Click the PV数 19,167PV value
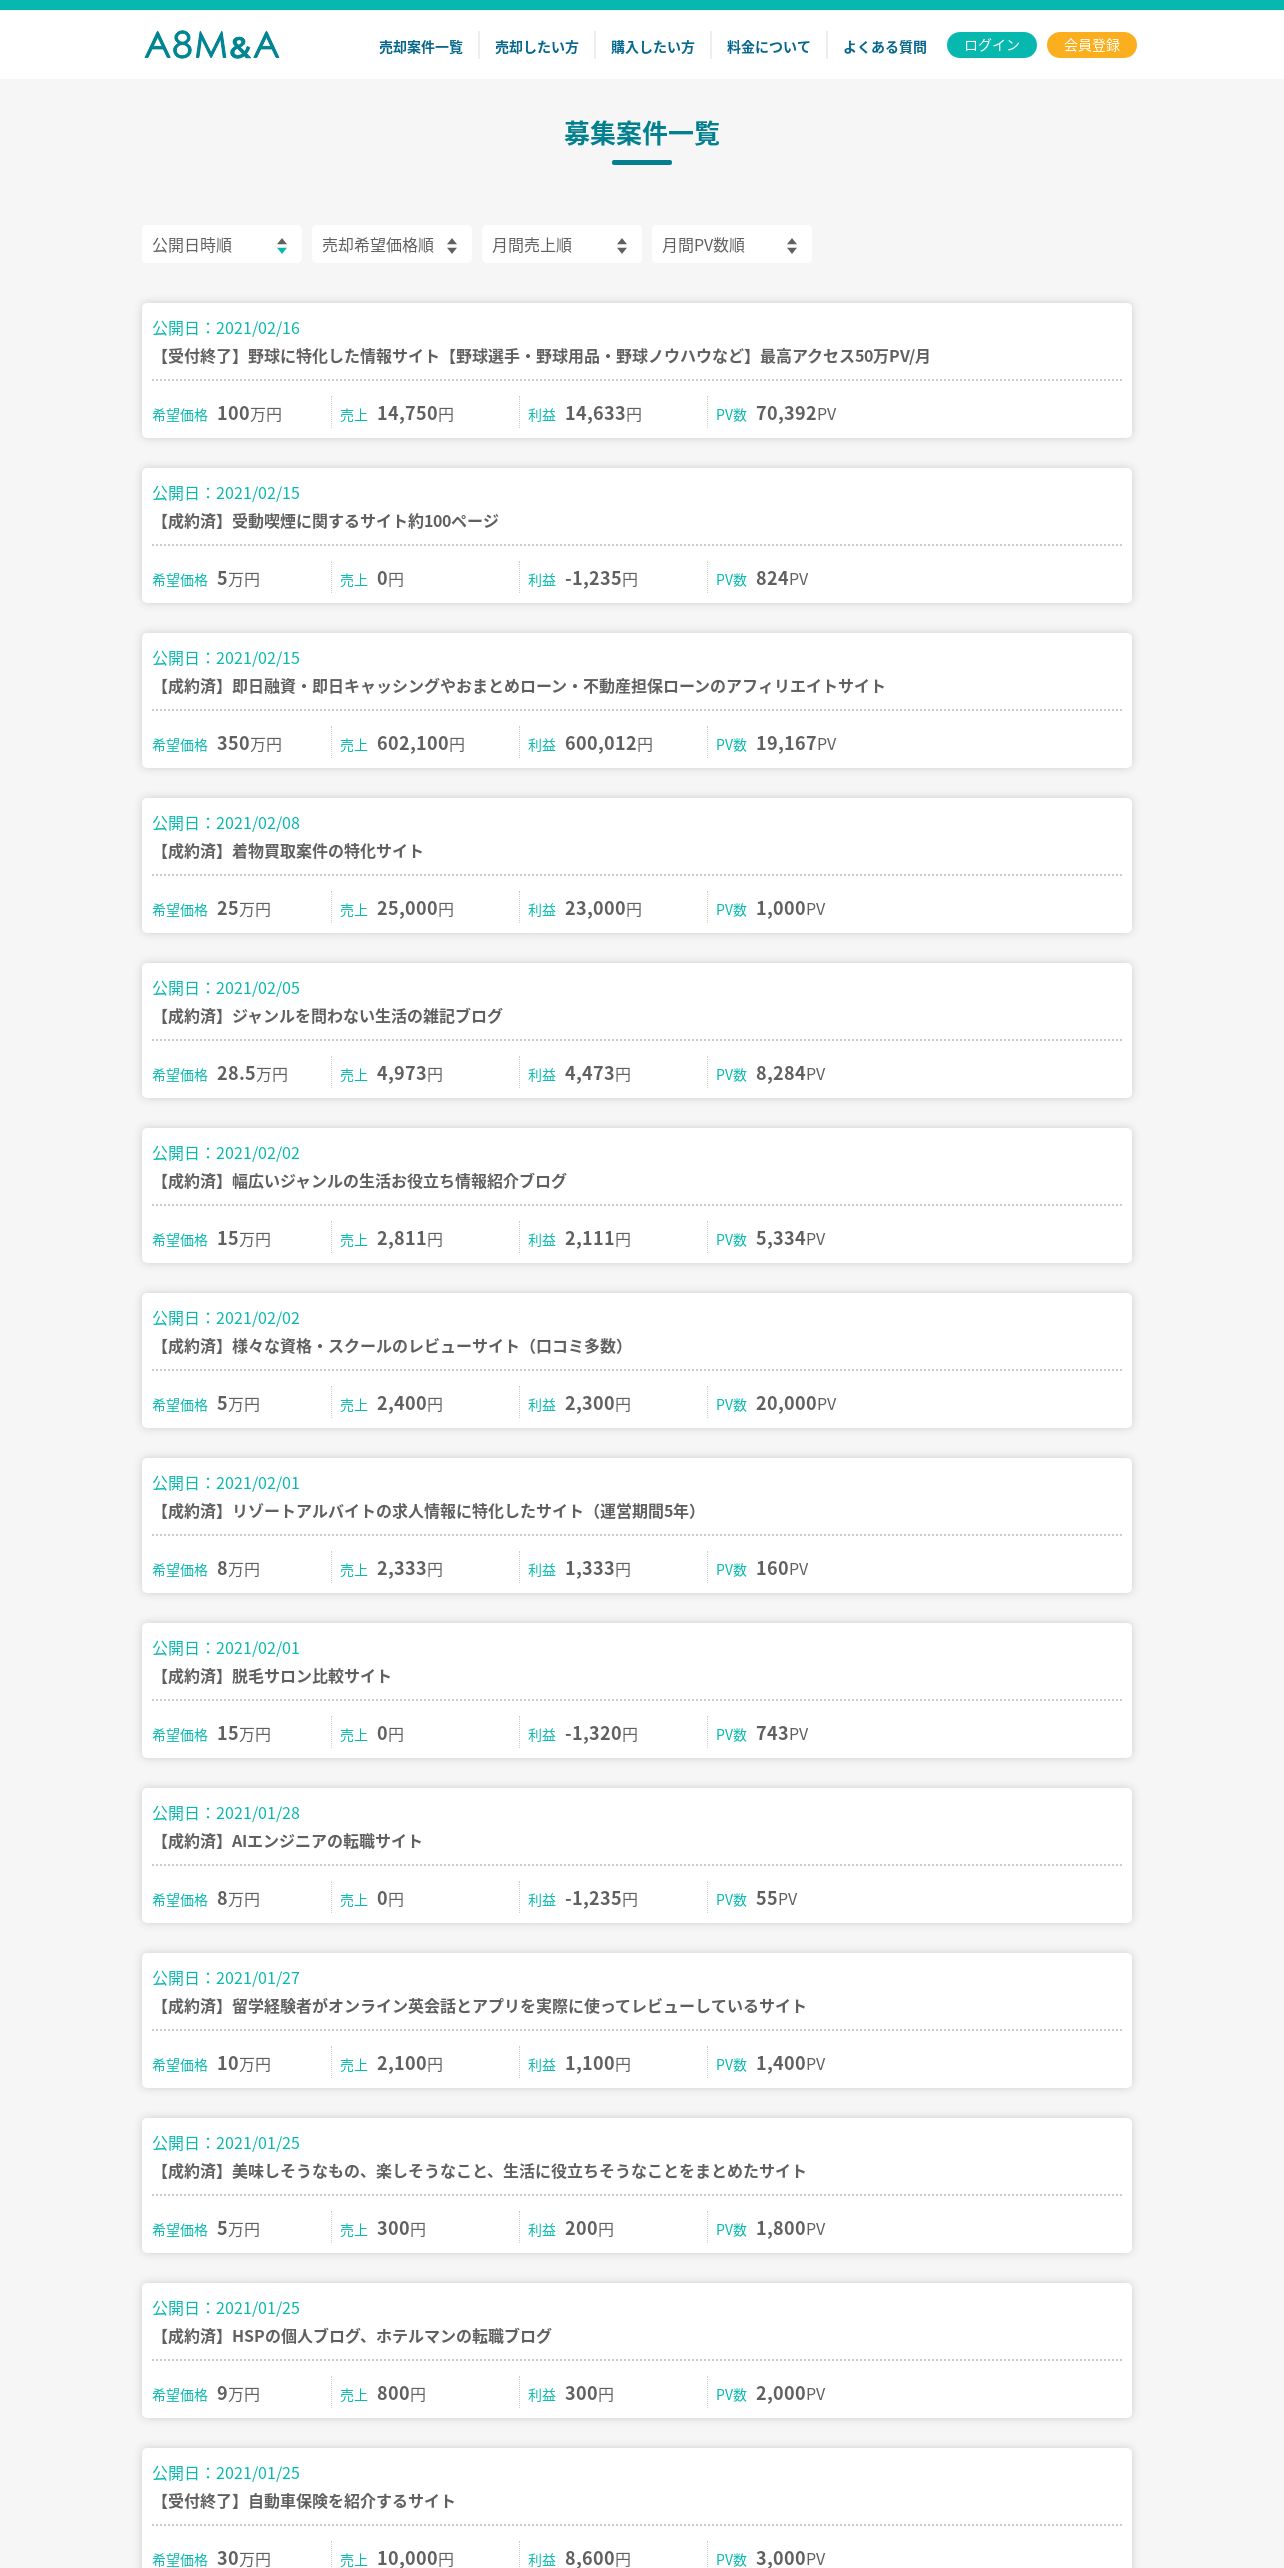 point(776,744)
